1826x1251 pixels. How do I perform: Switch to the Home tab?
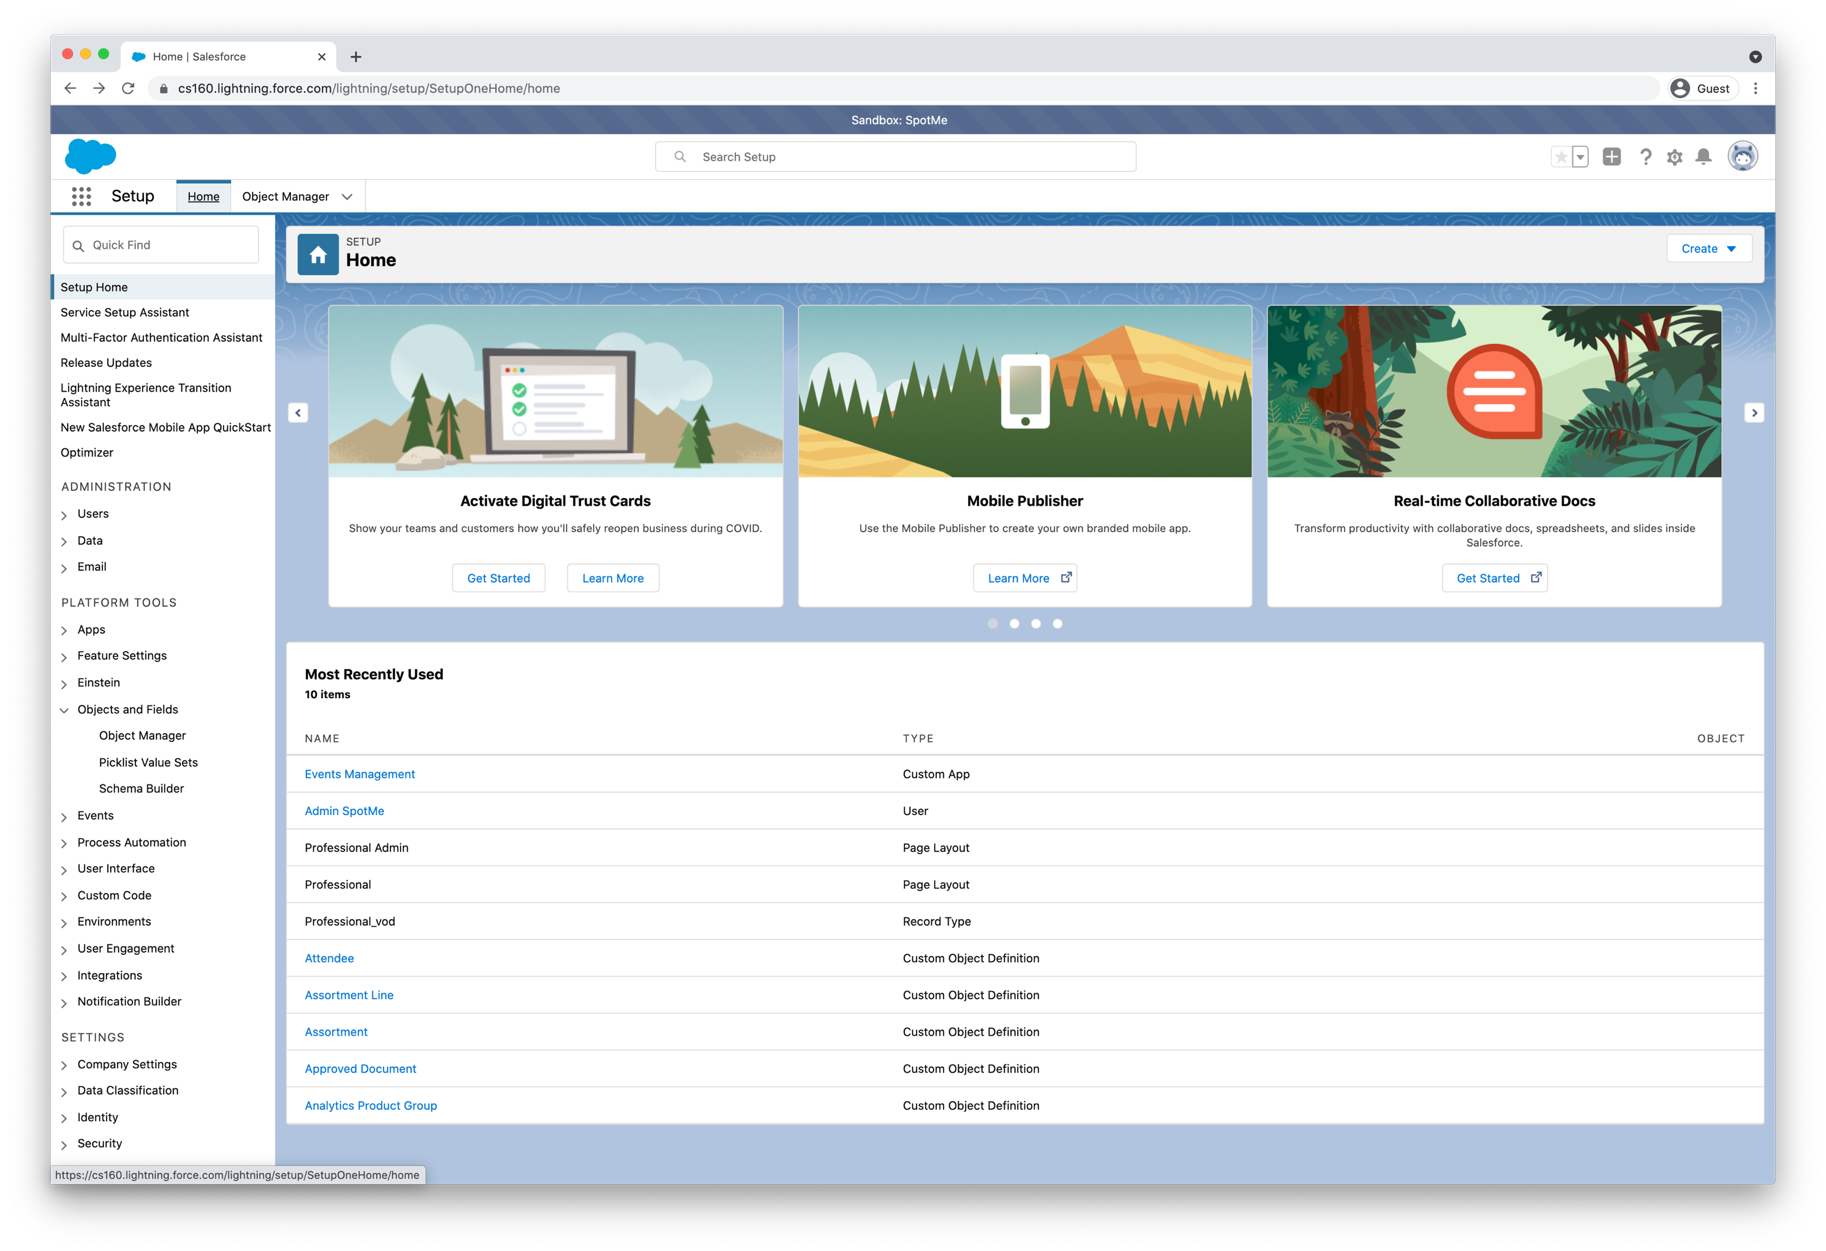click(203, 196)
